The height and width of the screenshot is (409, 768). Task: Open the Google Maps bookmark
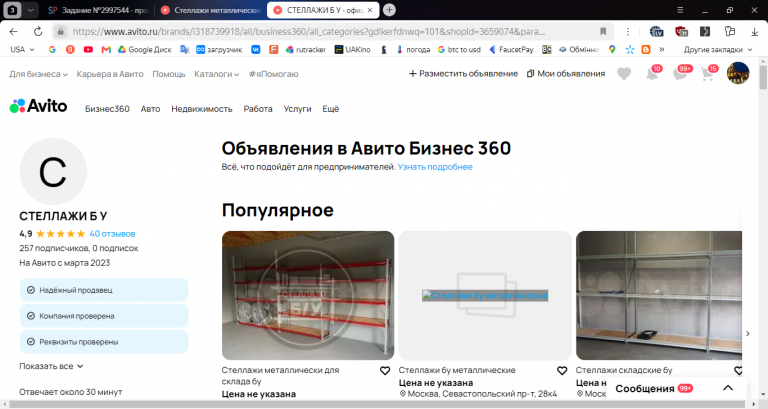612,49
